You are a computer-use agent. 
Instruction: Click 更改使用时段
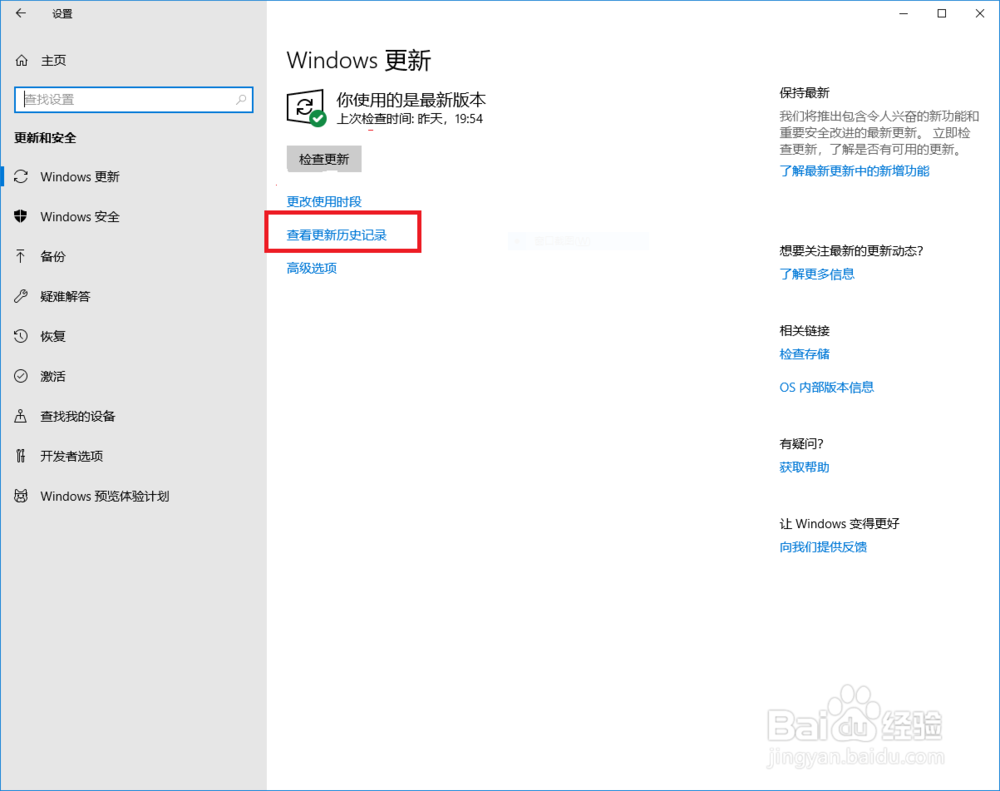pos(324,200)
